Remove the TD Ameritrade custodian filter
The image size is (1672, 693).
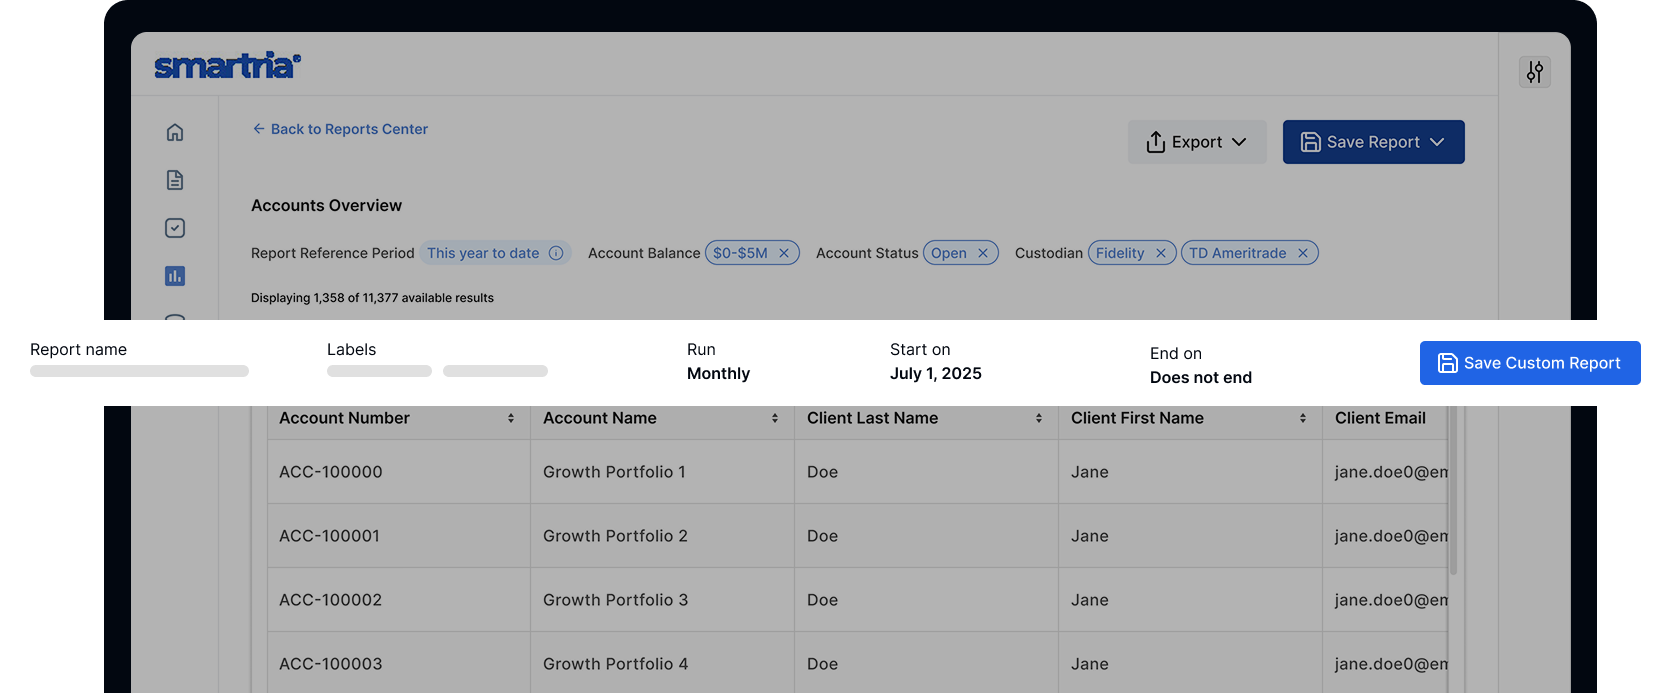point(1303,253)
